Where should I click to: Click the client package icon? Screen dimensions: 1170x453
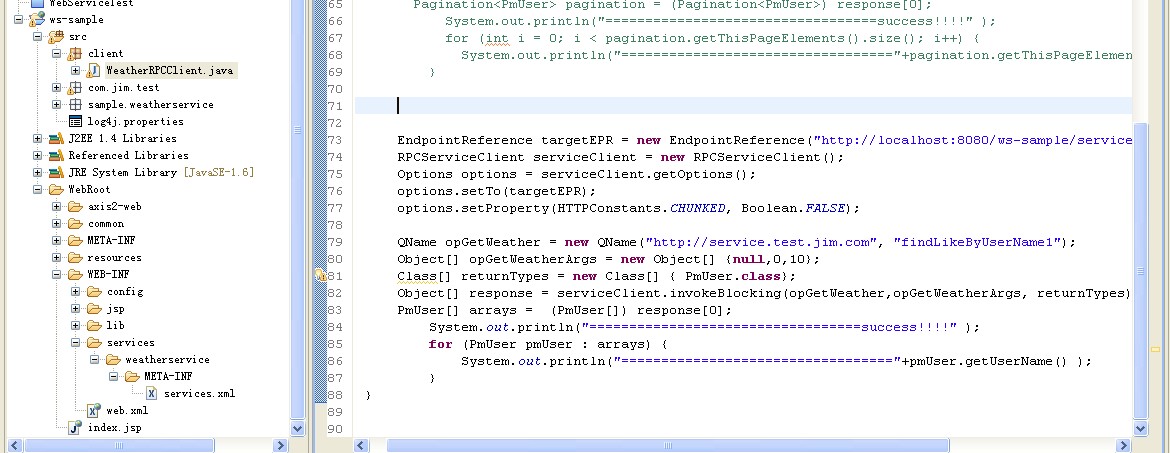[x=75, y=54]
